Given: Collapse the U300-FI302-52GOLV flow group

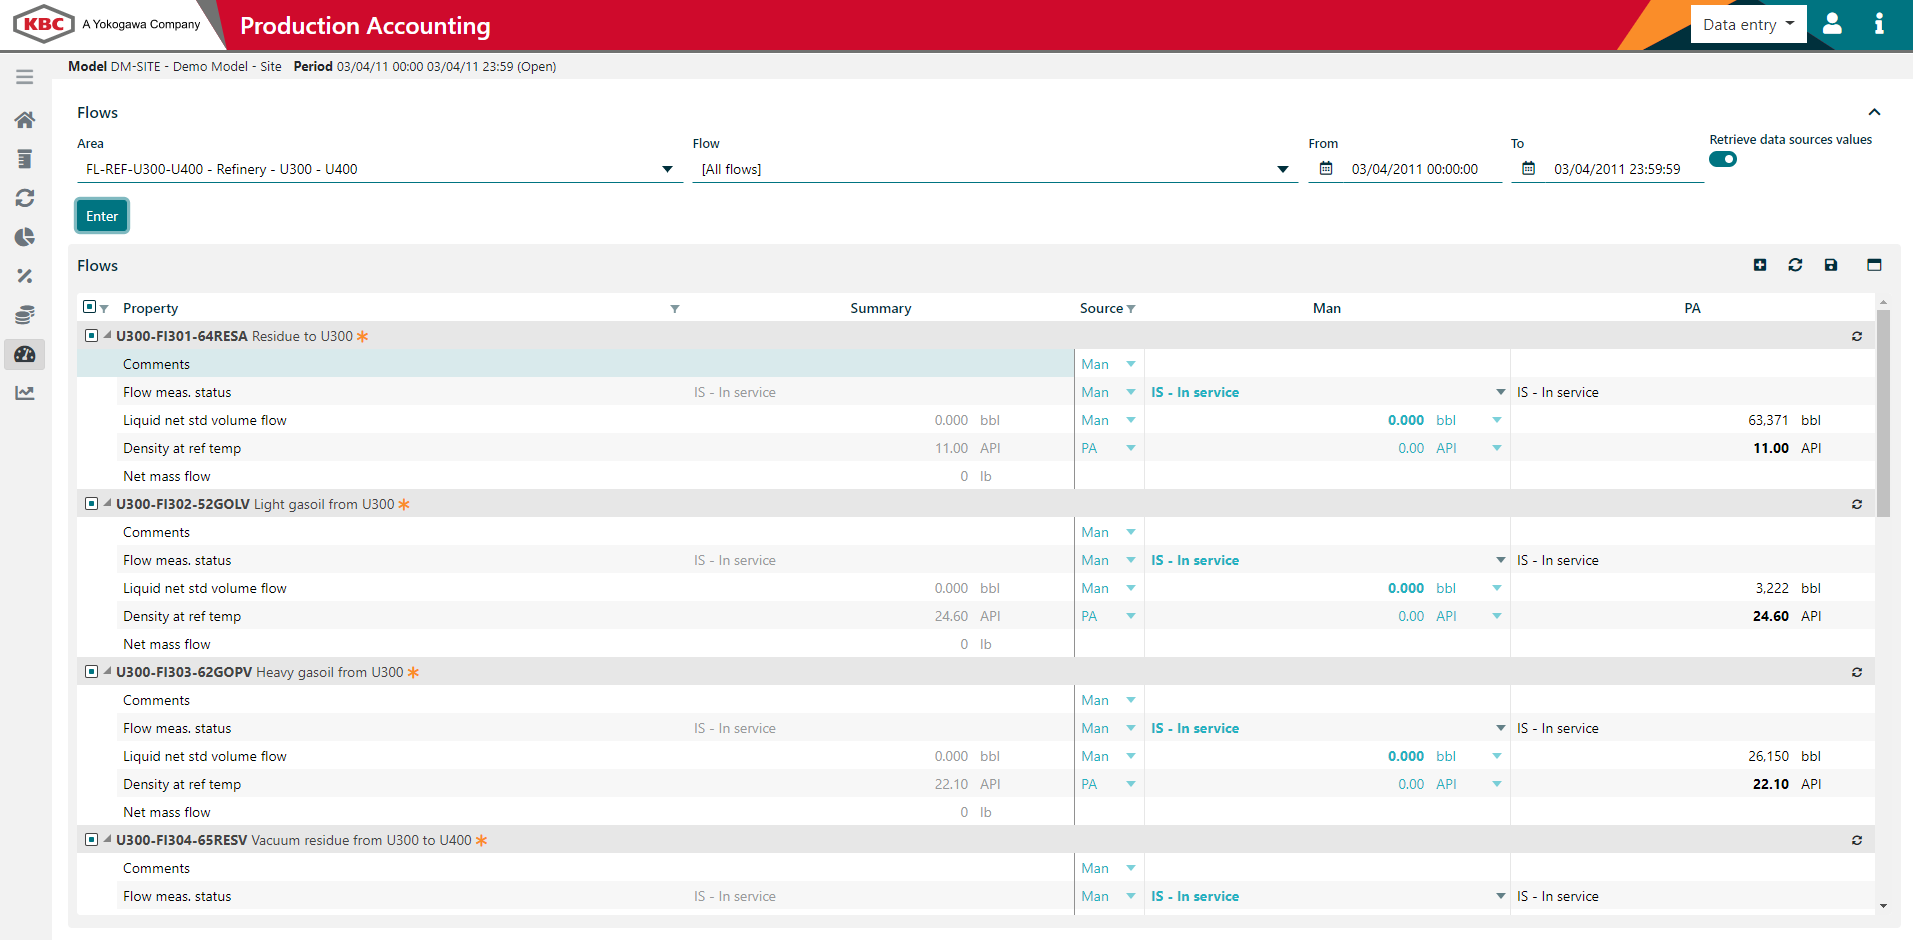Looking at the screenshot, I should pos(106,503).
